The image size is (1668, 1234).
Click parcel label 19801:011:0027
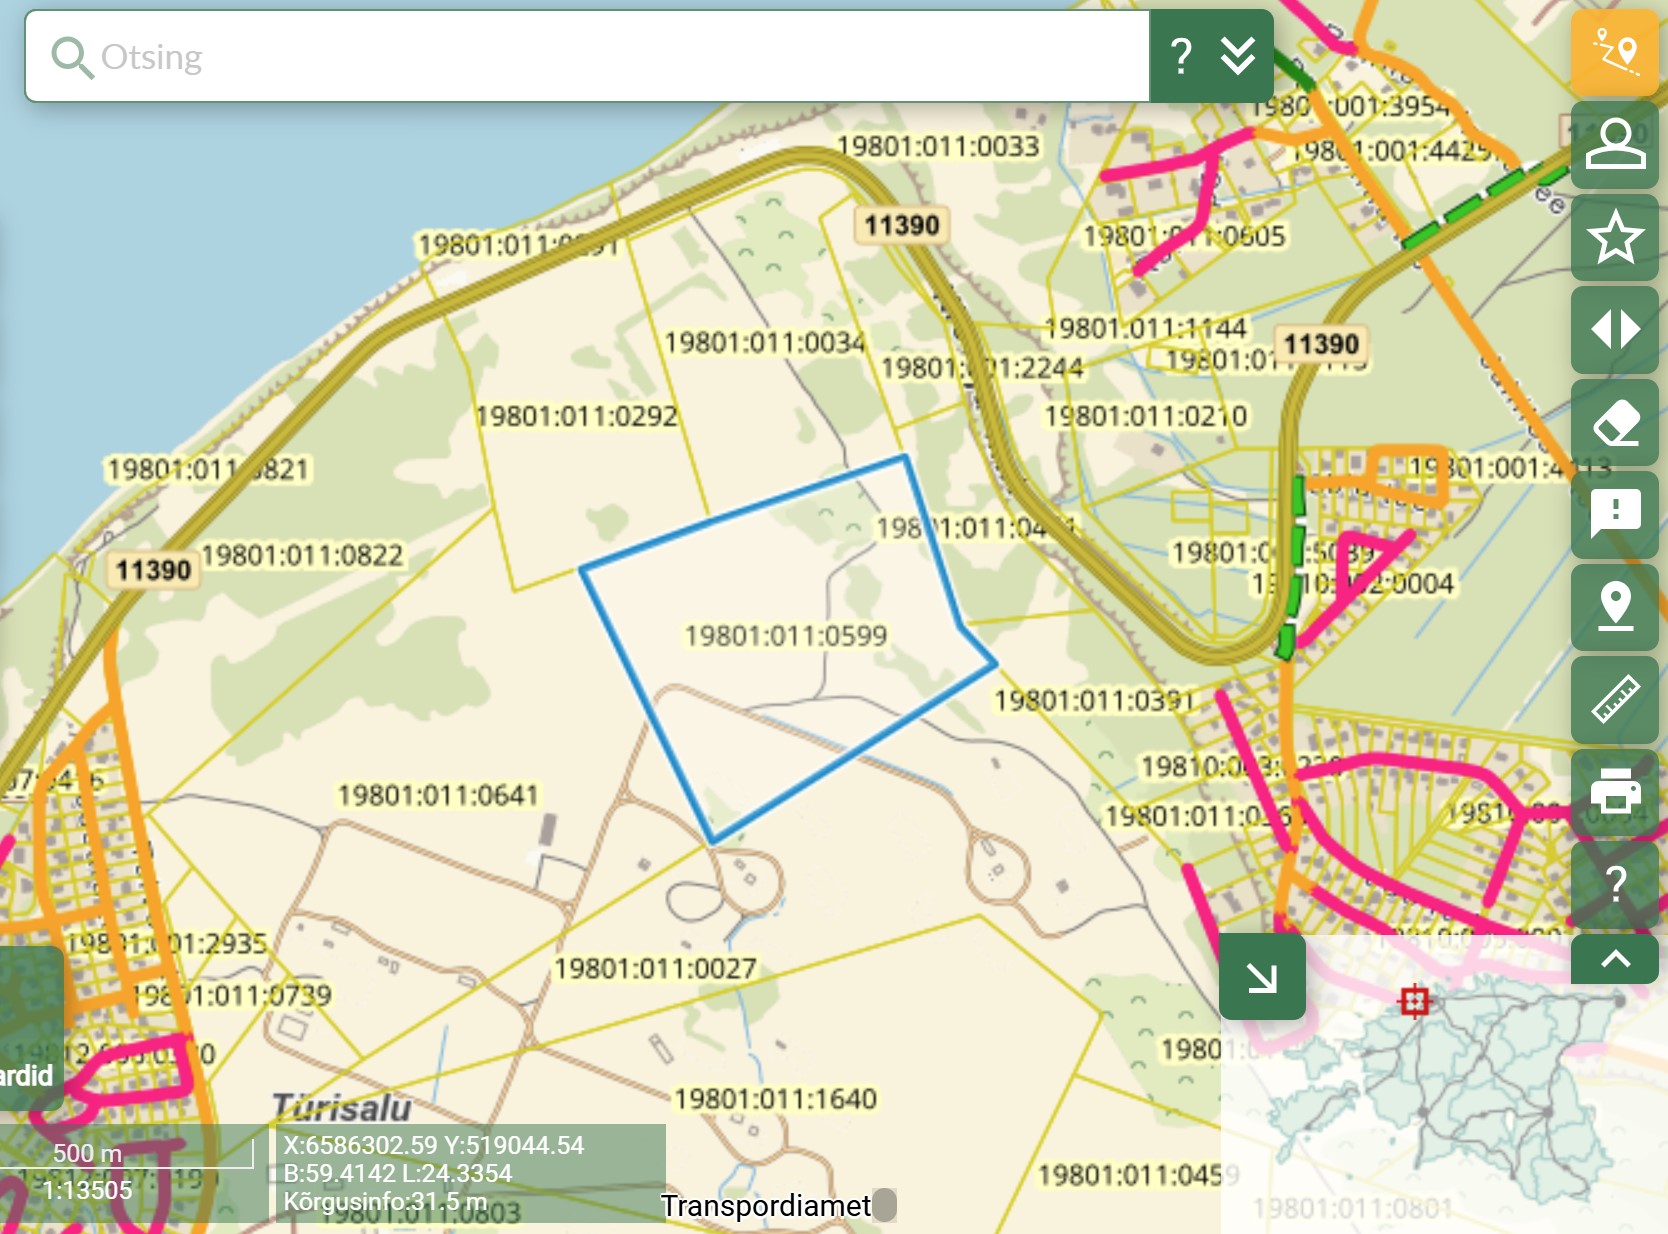655,968
